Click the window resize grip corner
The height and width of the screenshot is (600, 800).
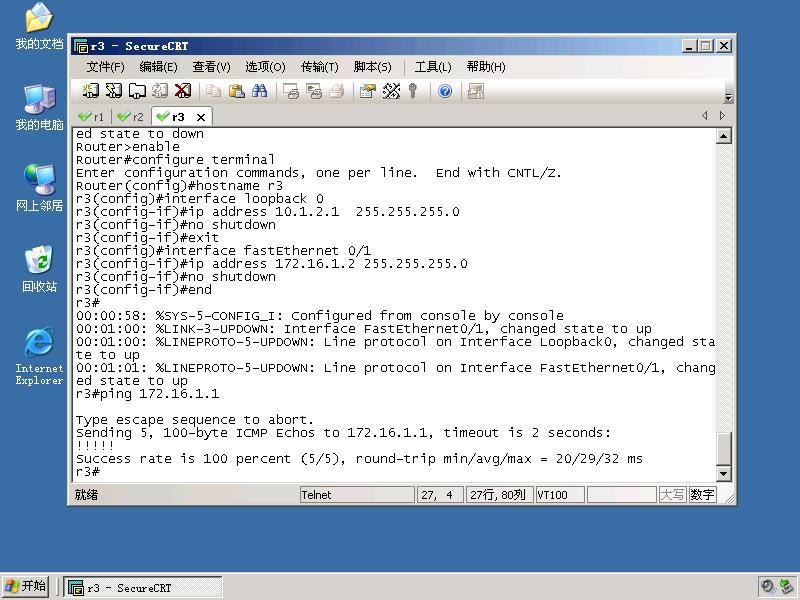tap(729, 498)
